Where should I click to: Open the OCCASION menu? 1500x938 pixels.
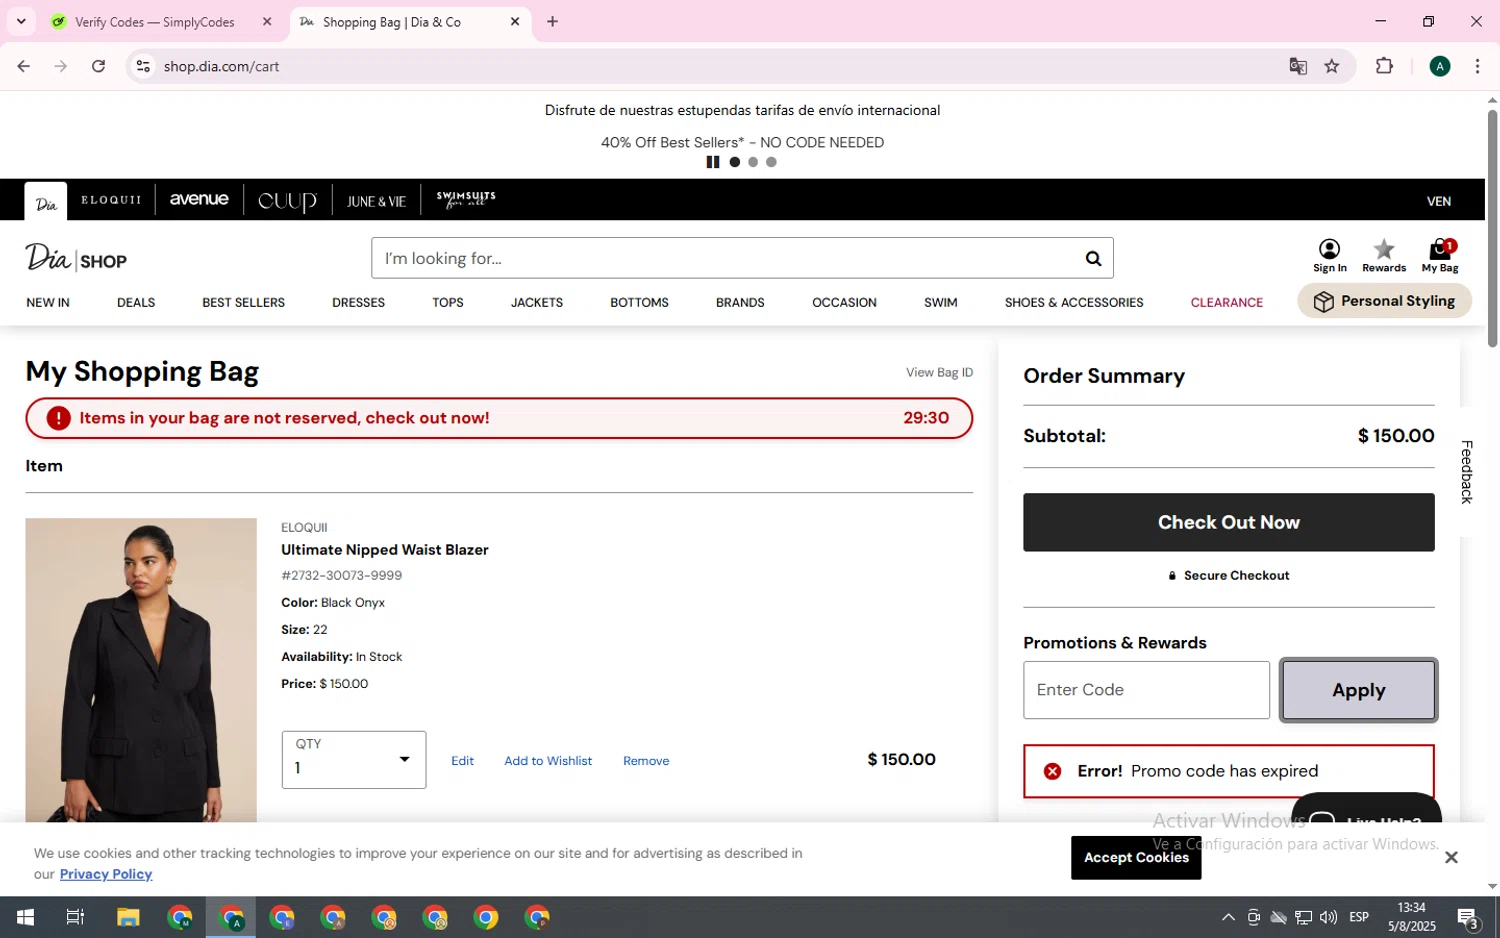tap(844, 302)
